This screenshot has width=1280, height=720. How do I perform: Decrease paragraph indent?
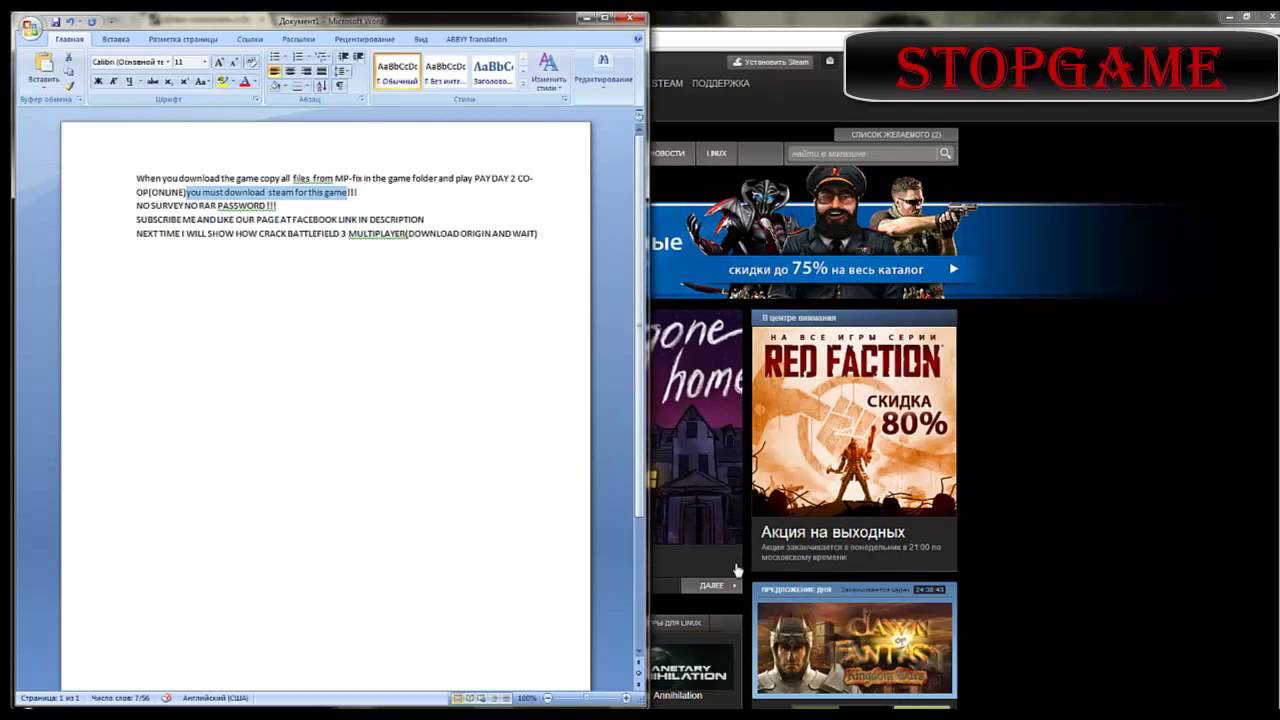pos(343,57)
